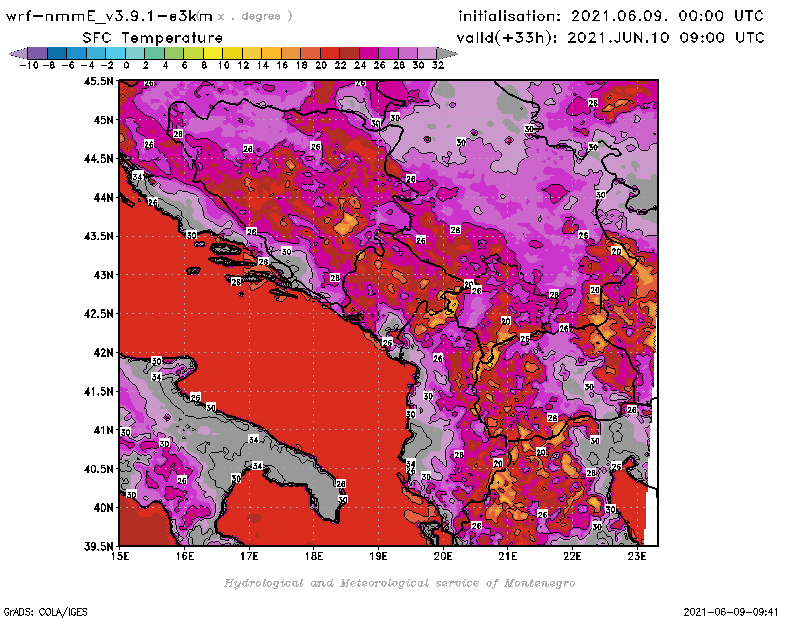Click the legend swatch between 0 and 2

pyautogui.click(x=135, y=53)
